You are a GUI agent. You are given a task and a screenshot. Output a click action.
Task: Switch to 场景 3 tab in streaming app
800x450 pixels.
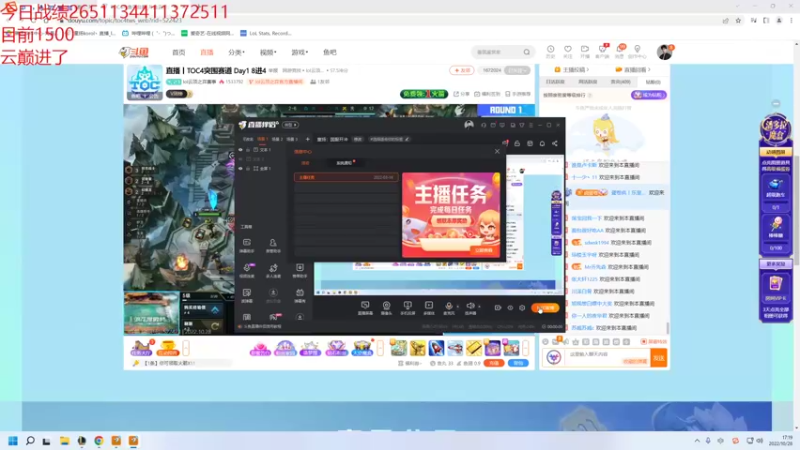[x=291, y=139]
